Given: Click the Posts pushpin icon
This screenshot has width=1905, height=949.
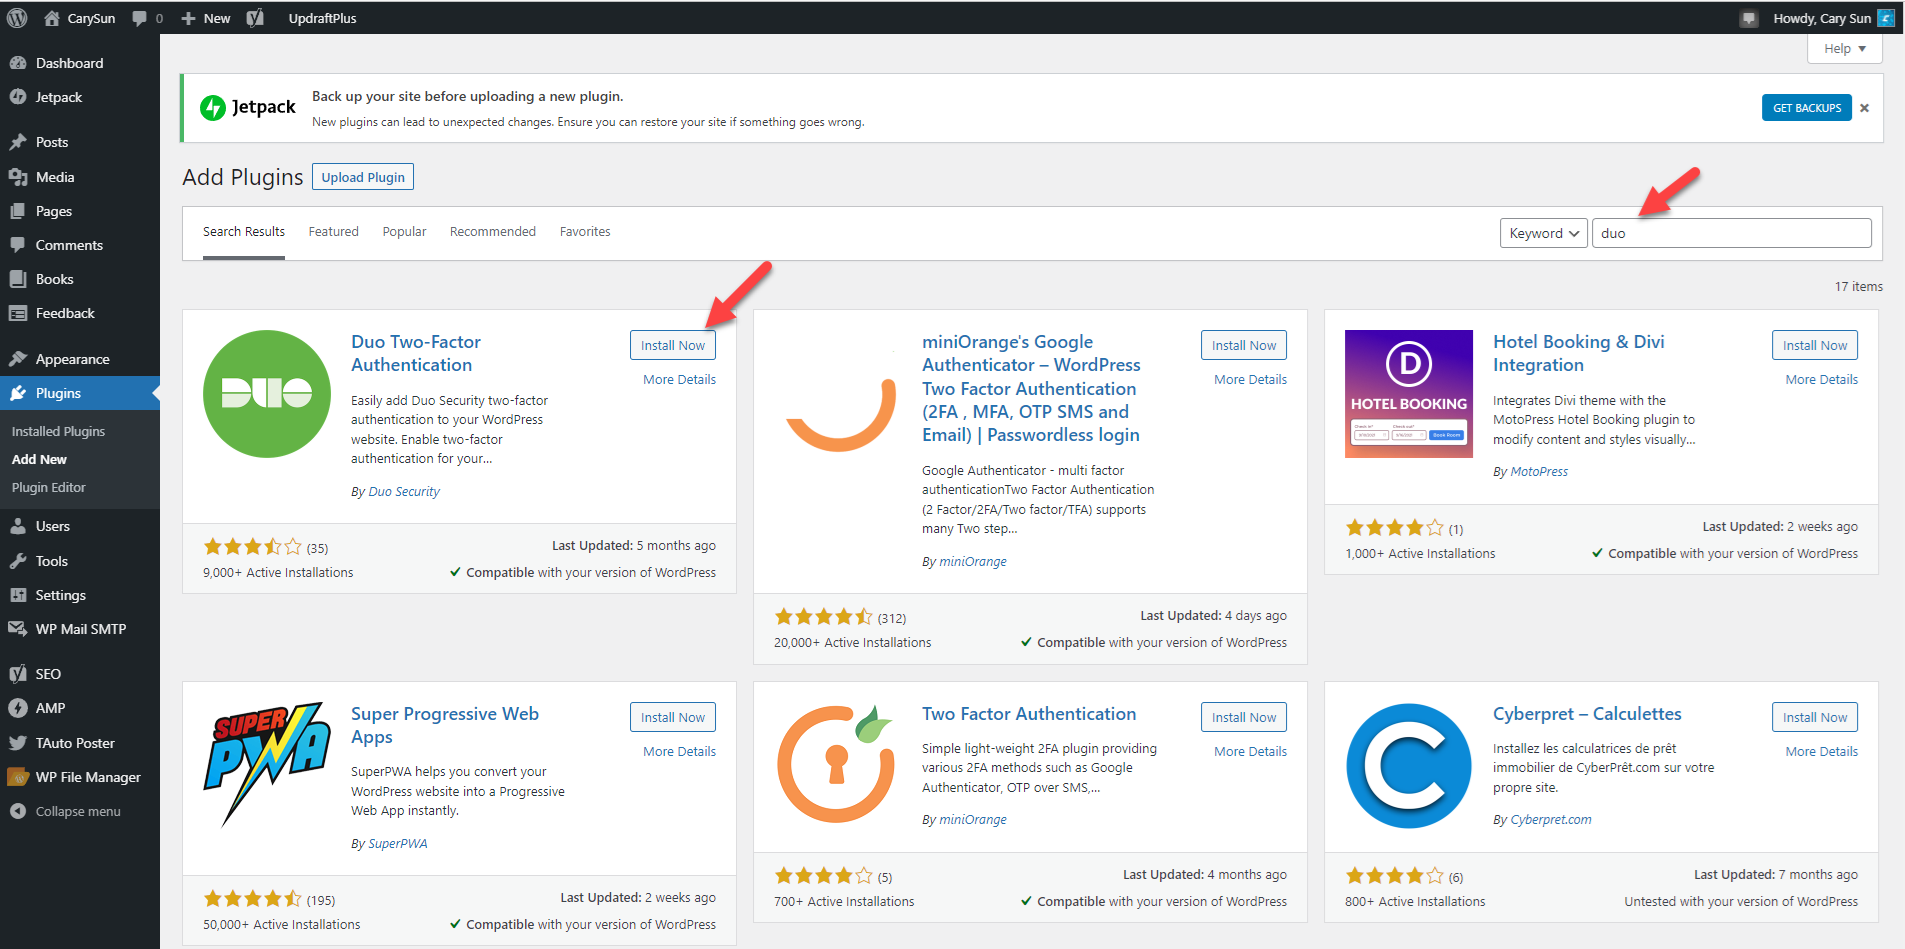Looking at the screenshot, I should (18, 142).
